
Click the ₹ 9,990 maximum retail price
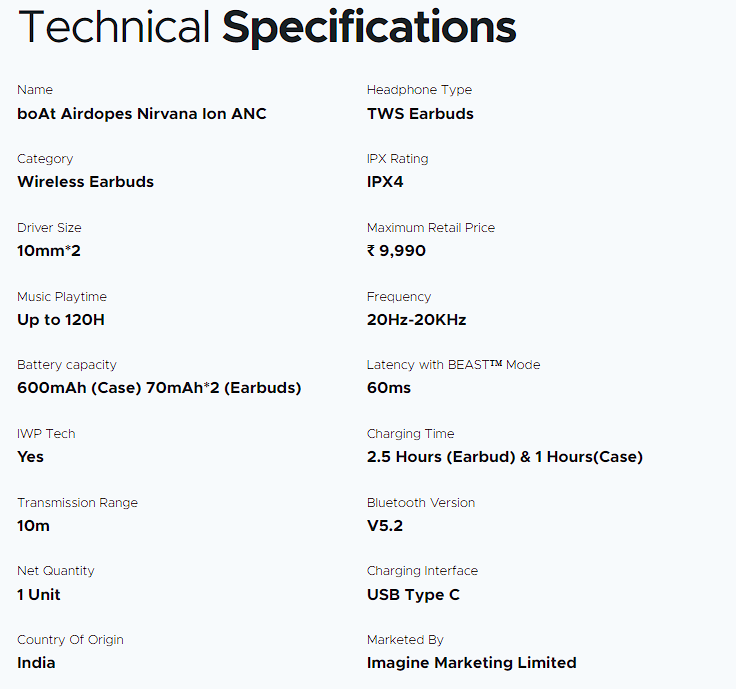(x=396, y=251)
